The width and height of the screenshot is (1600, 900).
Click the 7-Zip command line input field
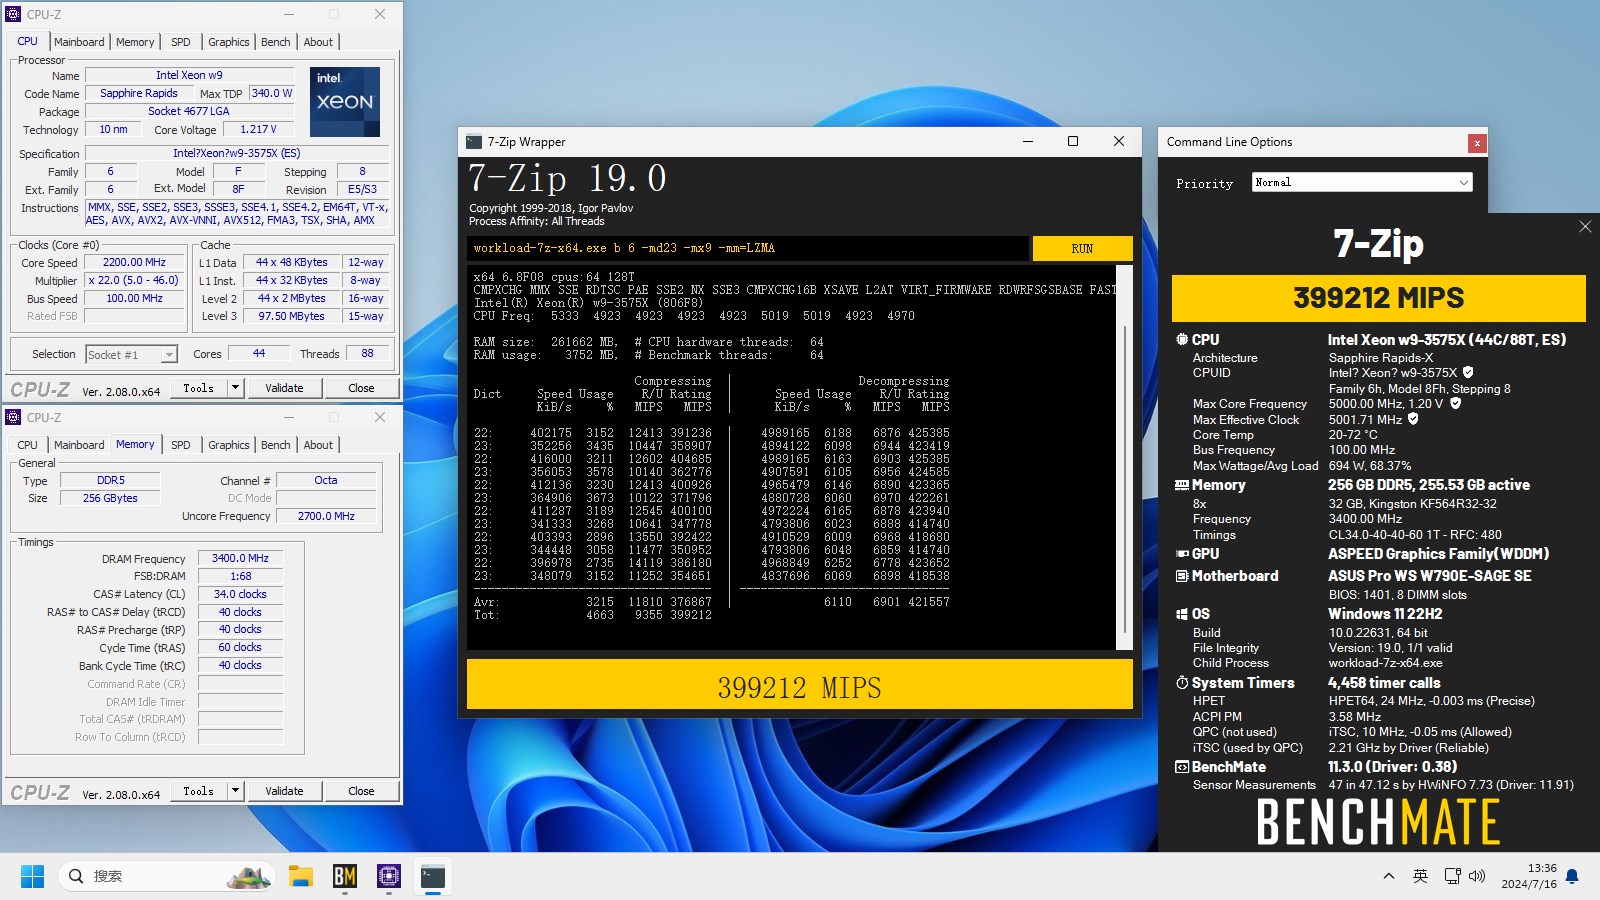(x=748, y=248)
